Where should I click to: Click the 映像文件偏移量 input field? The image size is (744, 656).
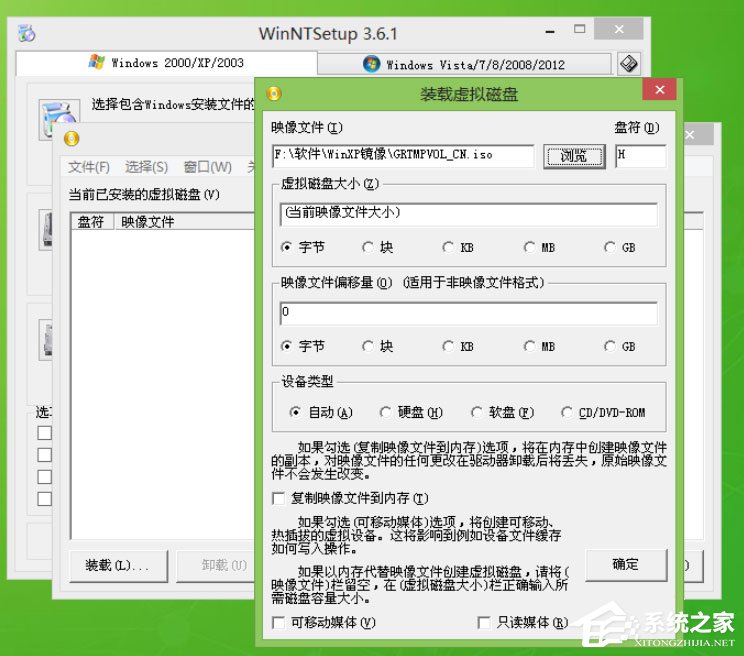click(x=468, y=313)
